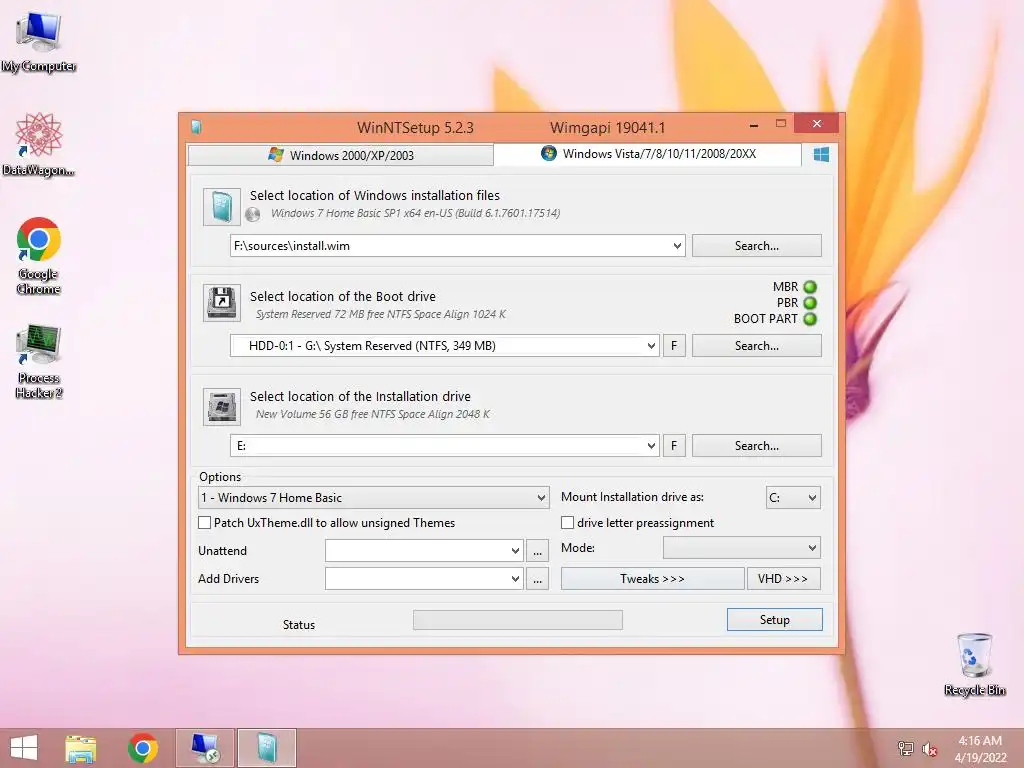Click the installation files source icon

pos(221,206)
